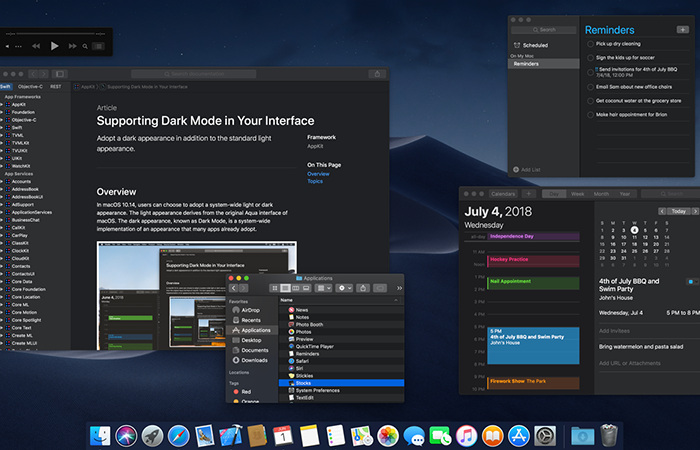700x450 pixels.
Task: Select icon view in Finder toolbar
Action: (275, 288)
